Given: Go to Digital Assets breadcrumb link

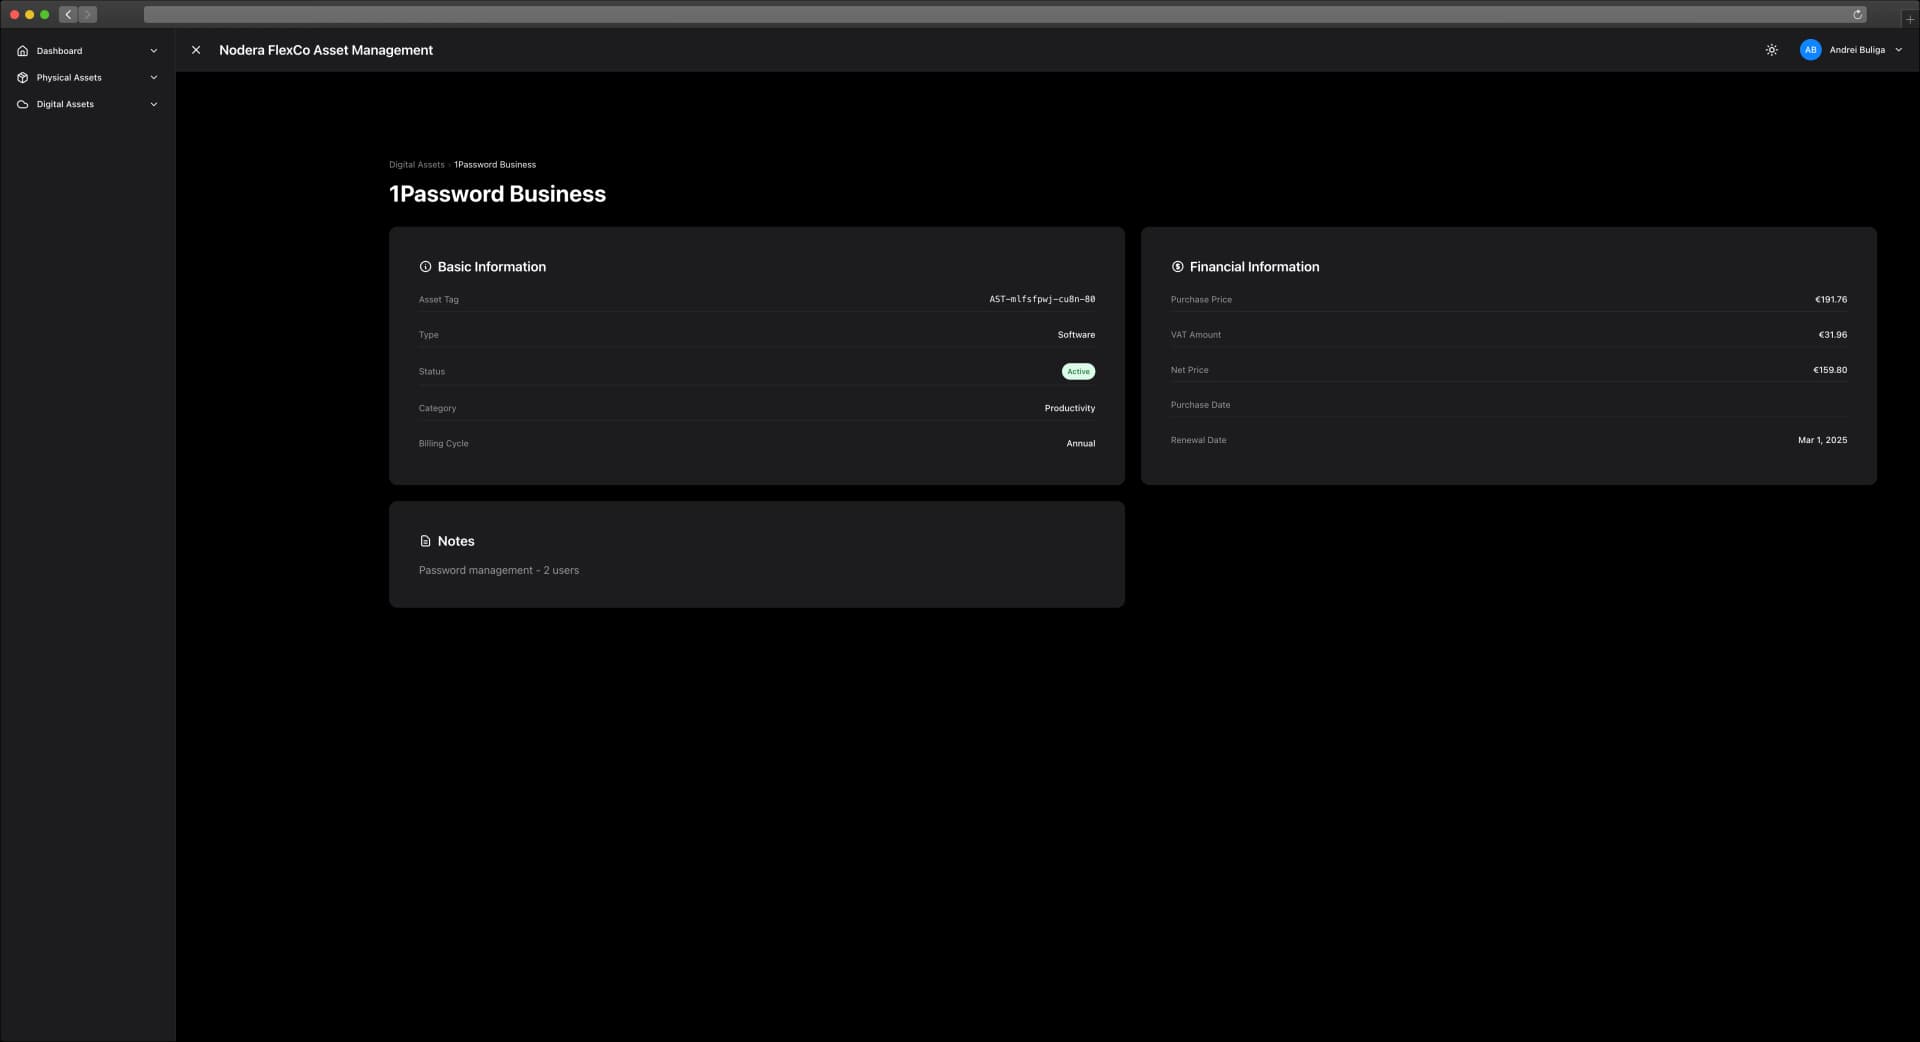Looking at the screenshot, I should coord(416,165).
